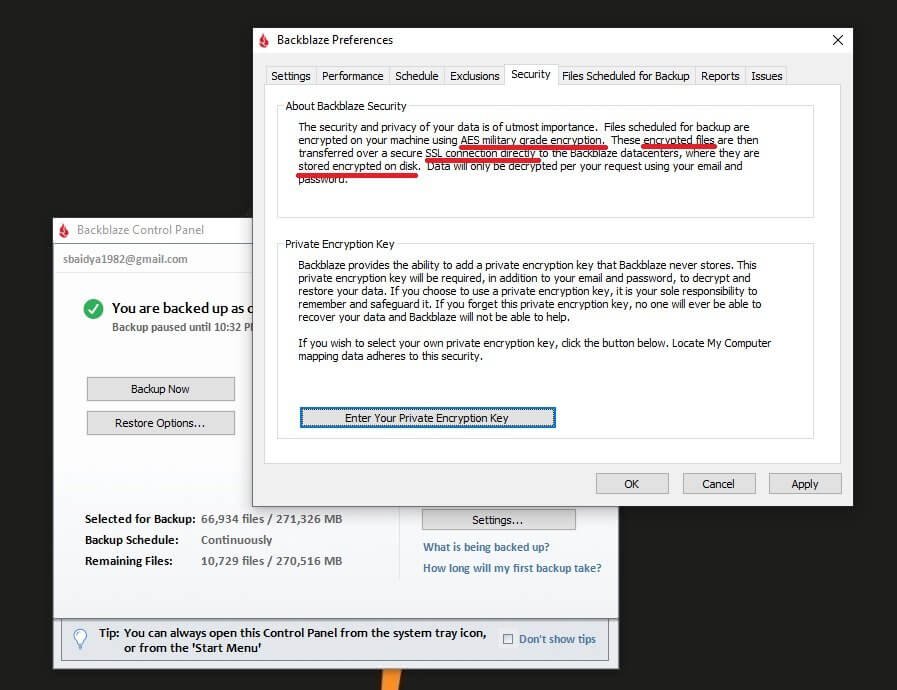The height and width of the screenshot is (690, 897).
Task: Open the Performance tab
Action: pyautogui.click(x=352, y=76)
